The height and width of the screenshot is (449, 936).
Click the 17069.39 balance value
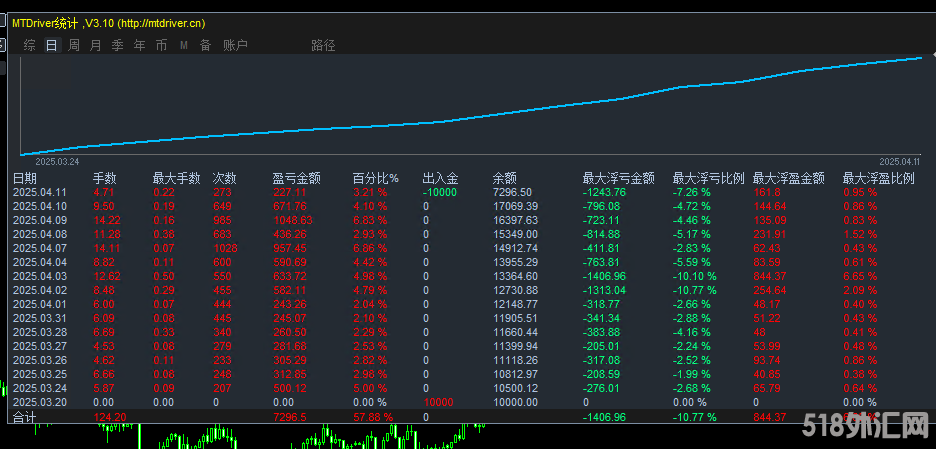515,207
